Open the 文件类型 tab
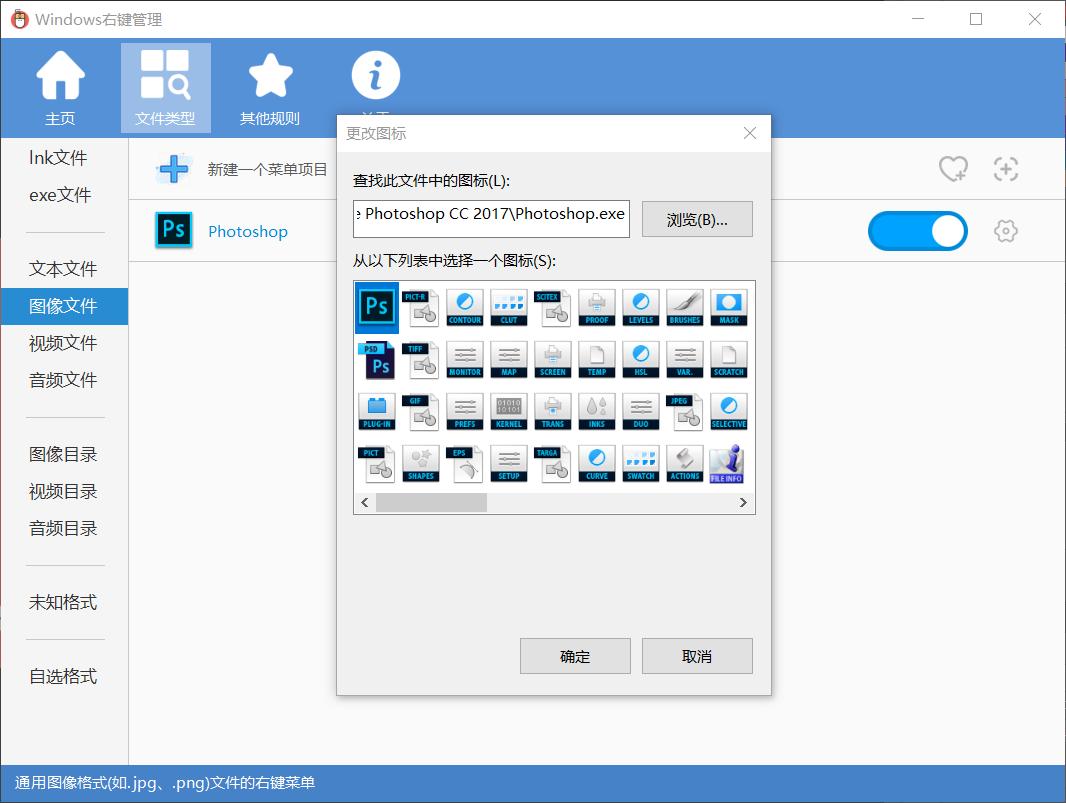The height and width of the screenshot is (803, 1066). [166, 88]
